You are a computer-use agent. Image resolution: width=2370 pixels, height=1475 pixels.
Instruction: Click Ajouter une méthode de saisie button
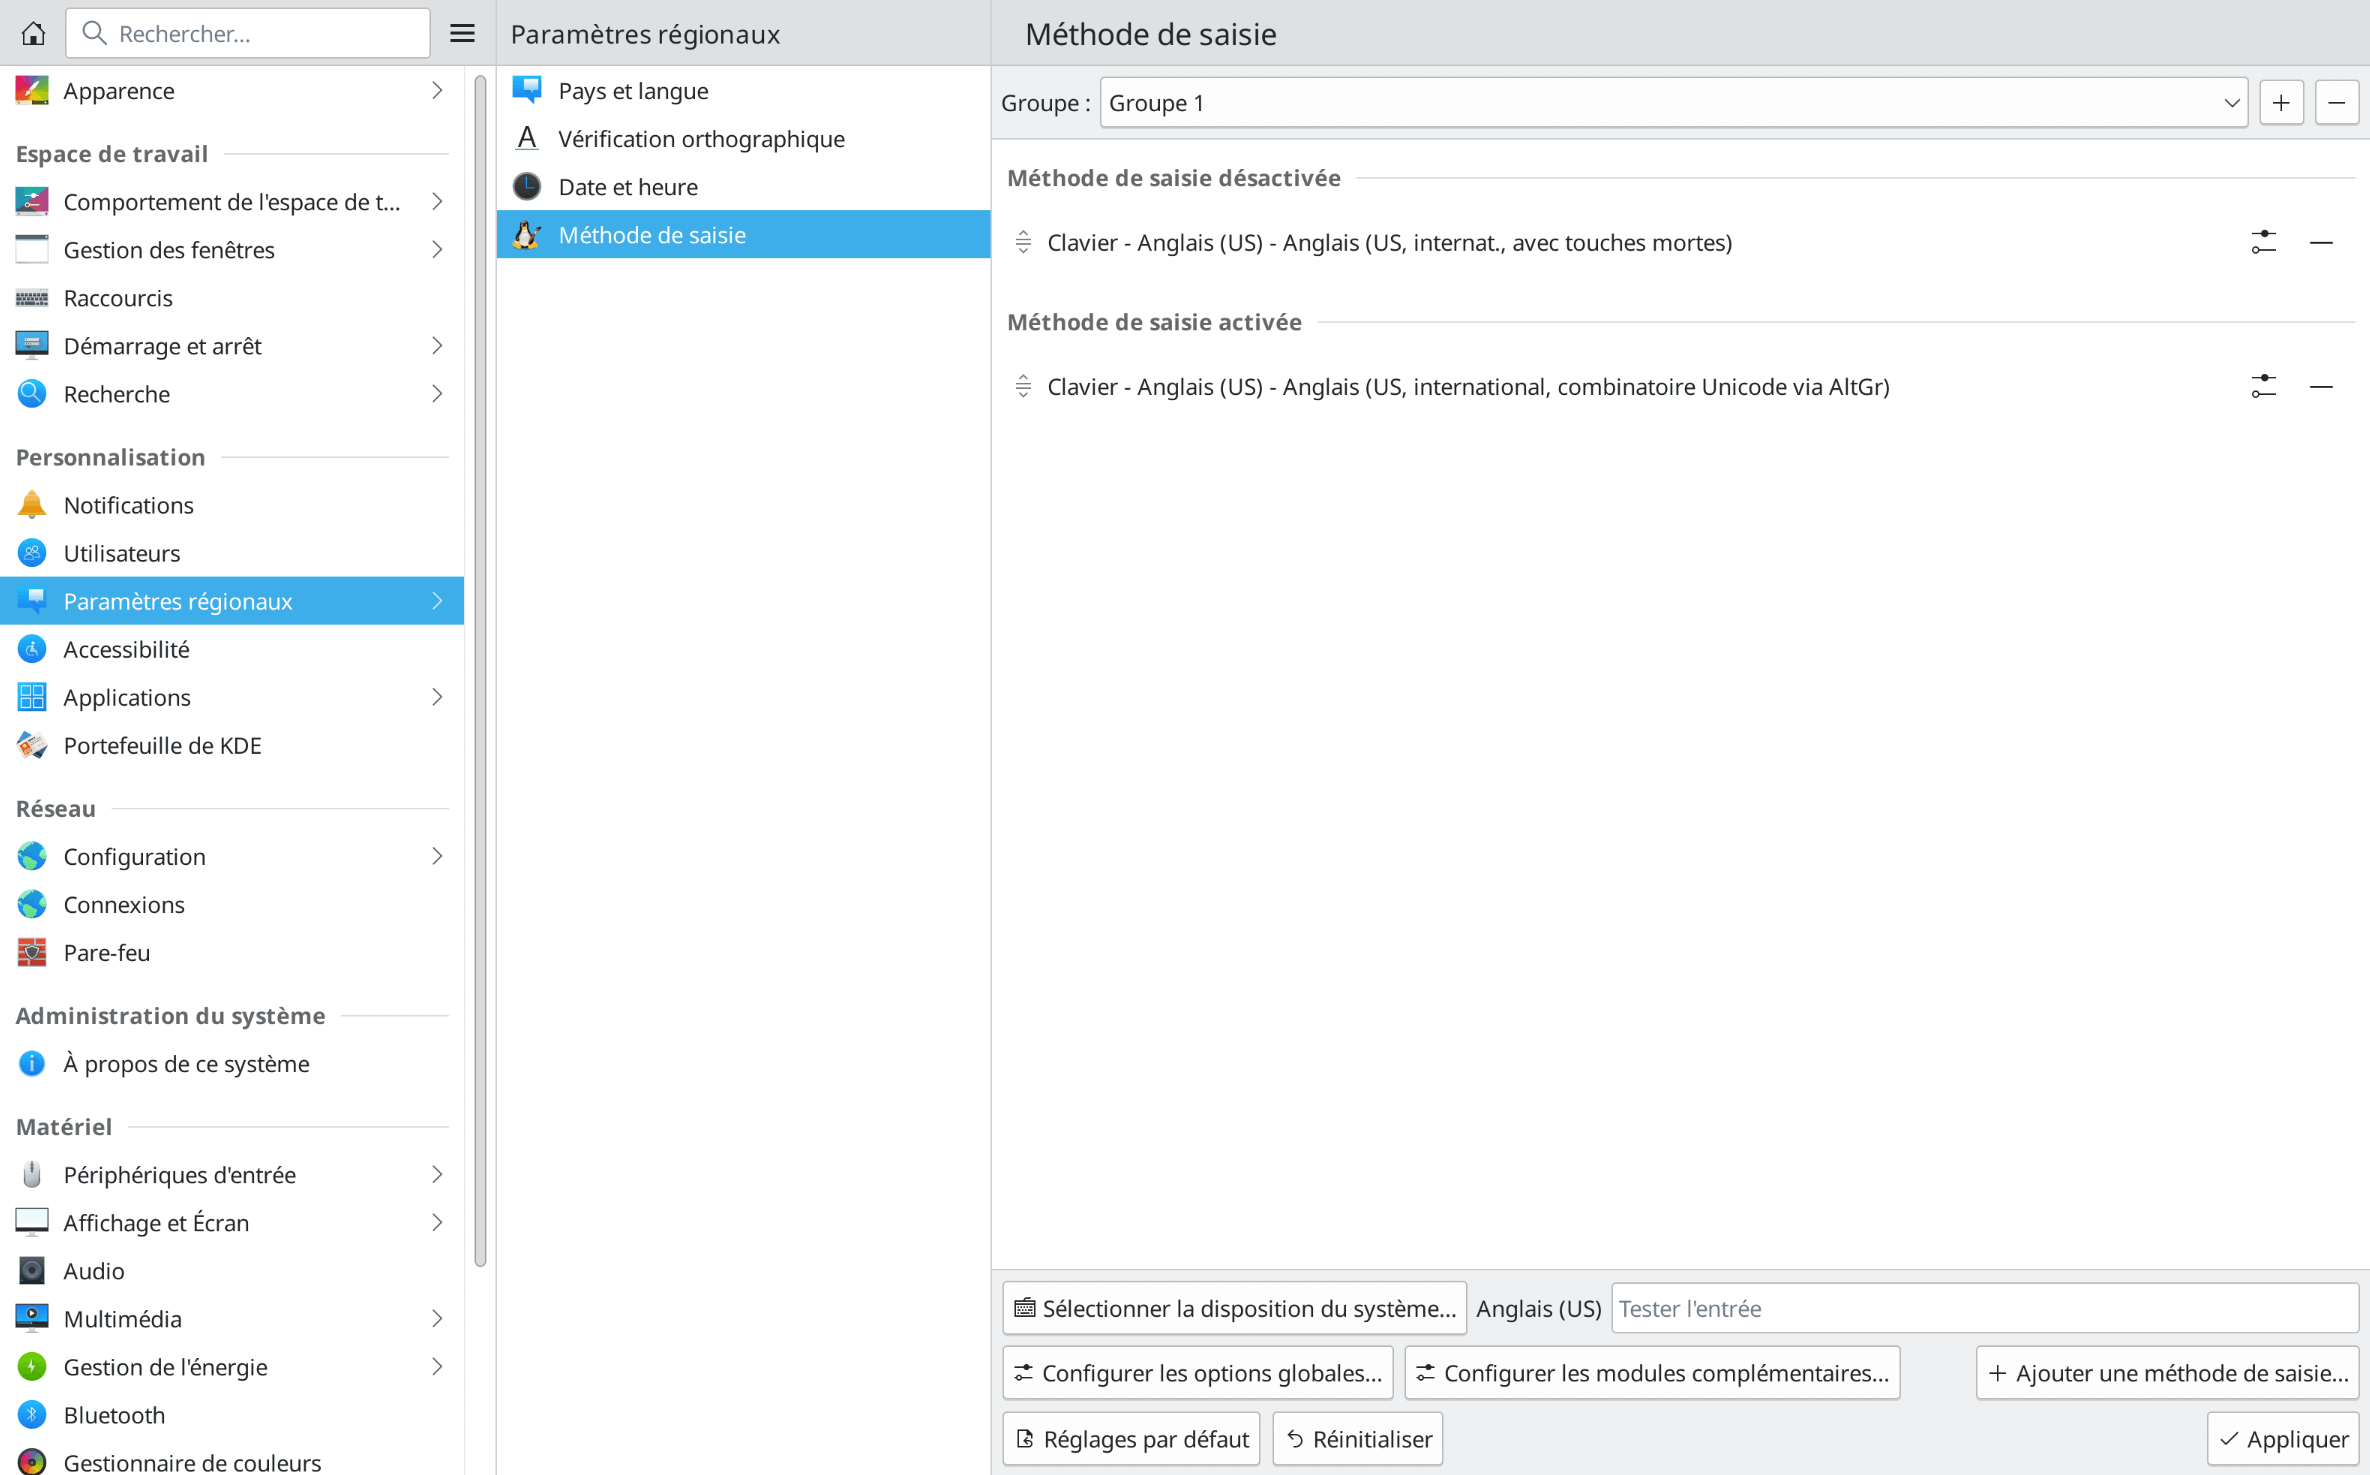click(x=2167, y=1373)
